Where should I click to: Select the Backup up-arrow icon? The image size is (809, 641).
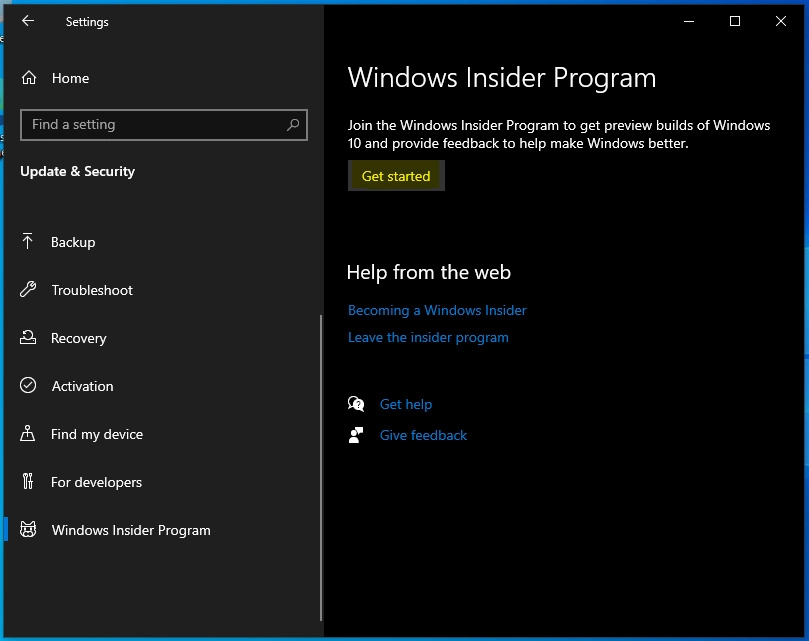27,241
